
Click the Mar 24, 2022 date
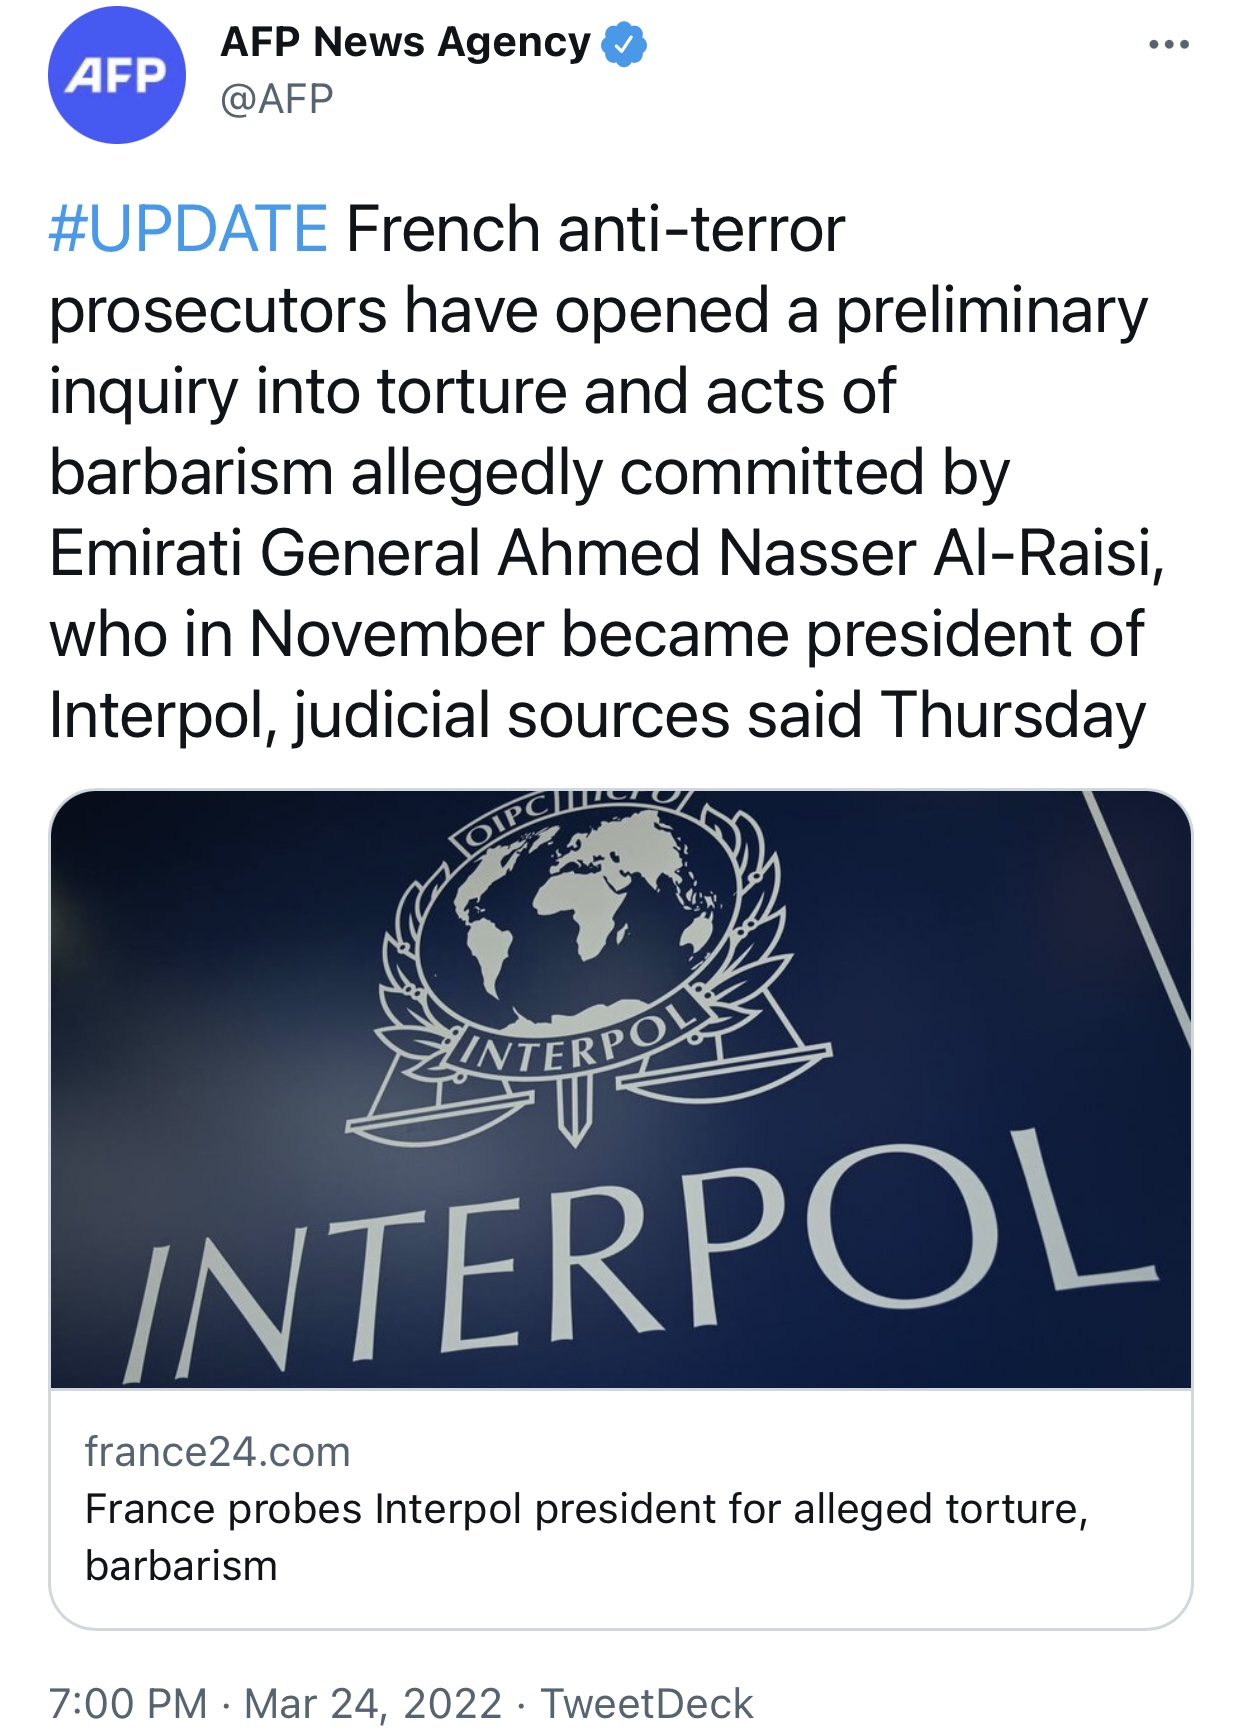pyautogui.click(x=372, y=1703)
